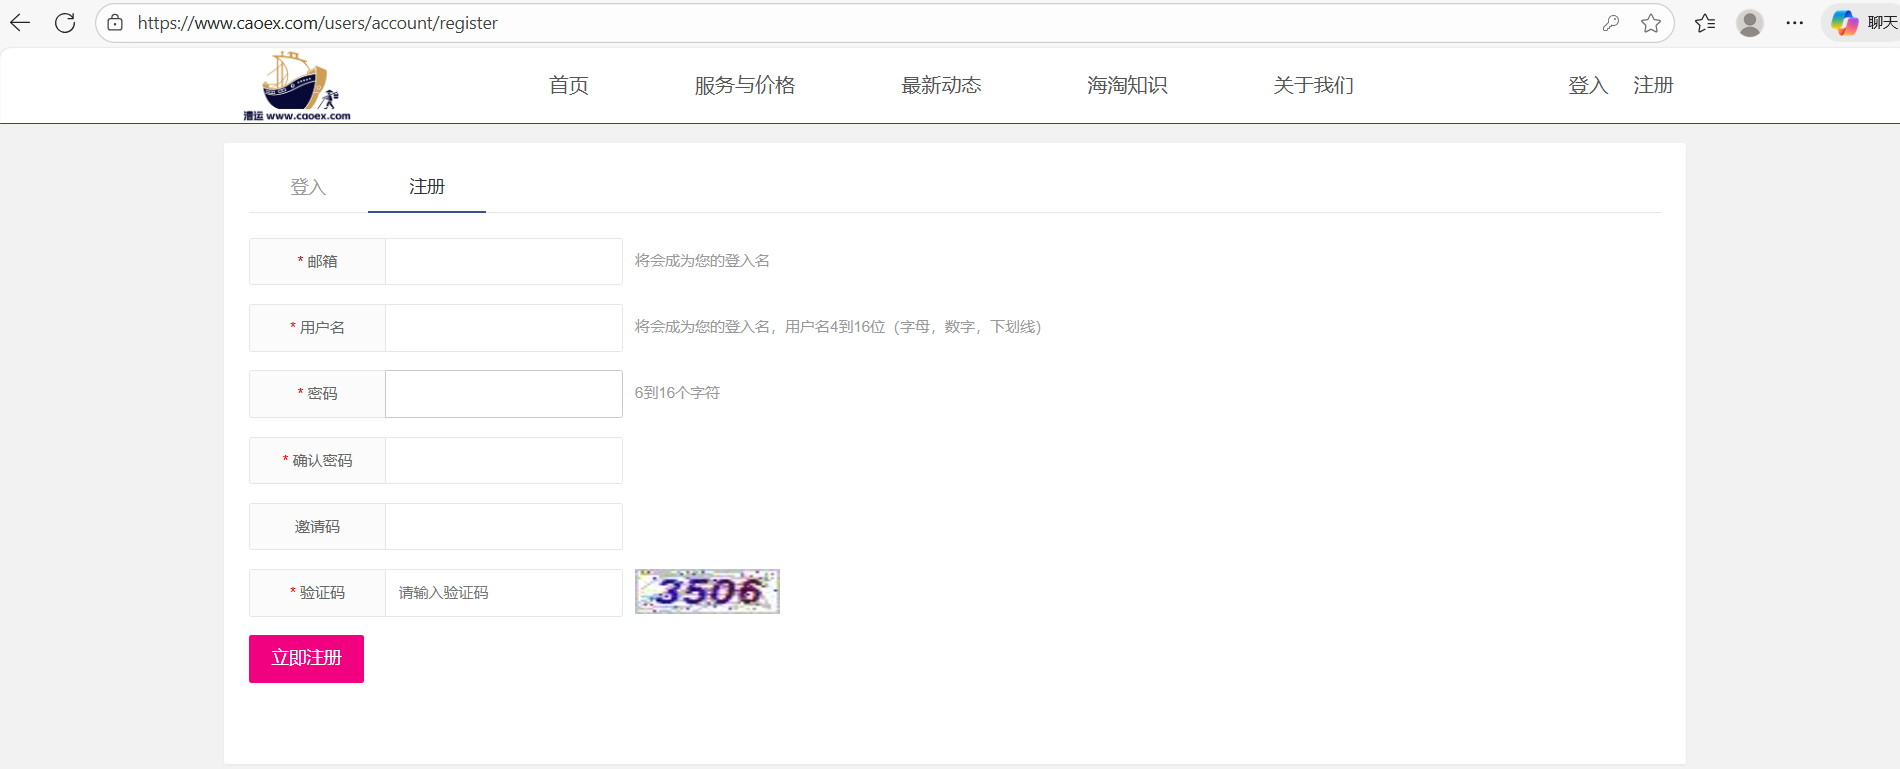Click the caoex ship logo

pyautogui.click(x=297, y=86)
